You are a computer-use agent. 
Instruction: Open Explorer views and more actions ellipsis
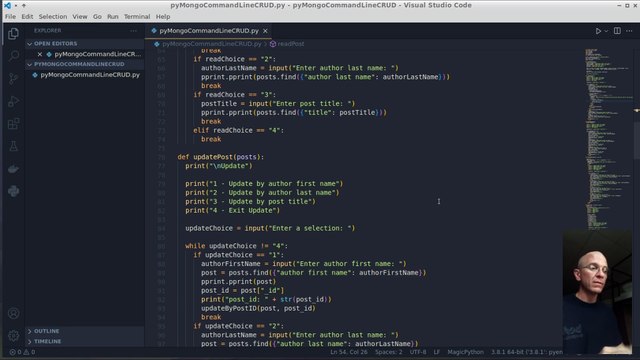[x=133, y=31]
